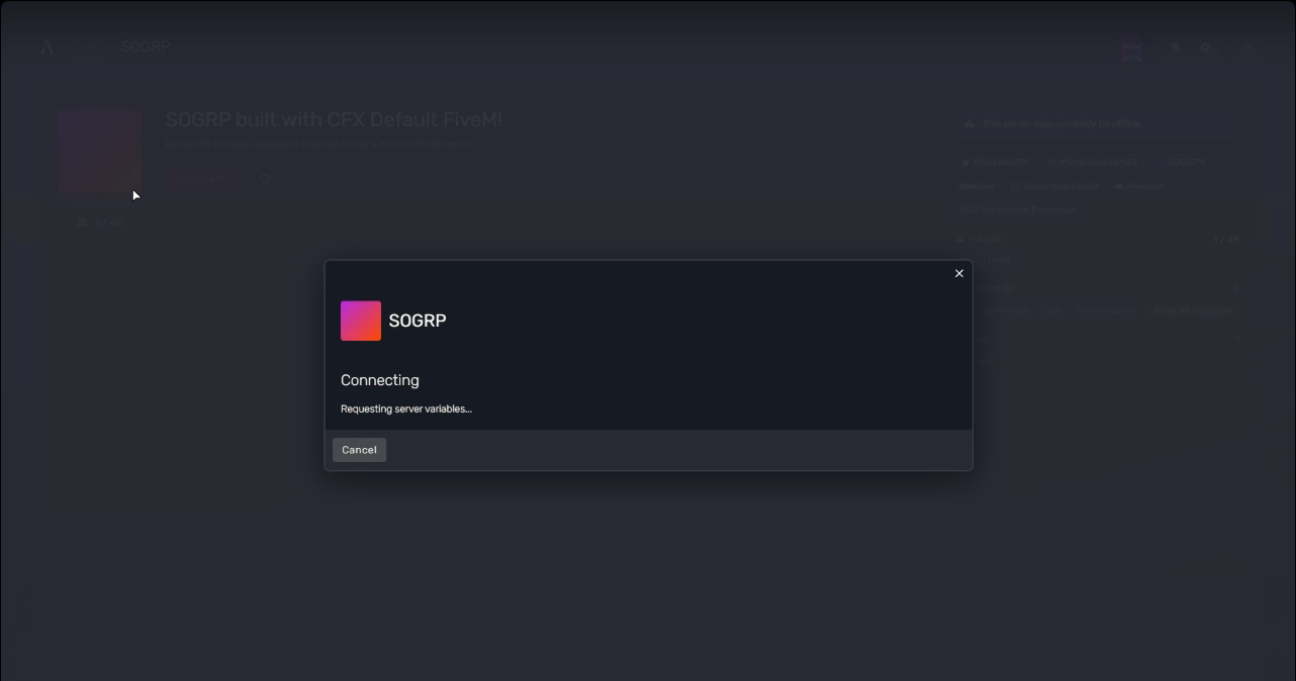Open settings gear in top bar

pyautogui.click(x=1206, y=48)
